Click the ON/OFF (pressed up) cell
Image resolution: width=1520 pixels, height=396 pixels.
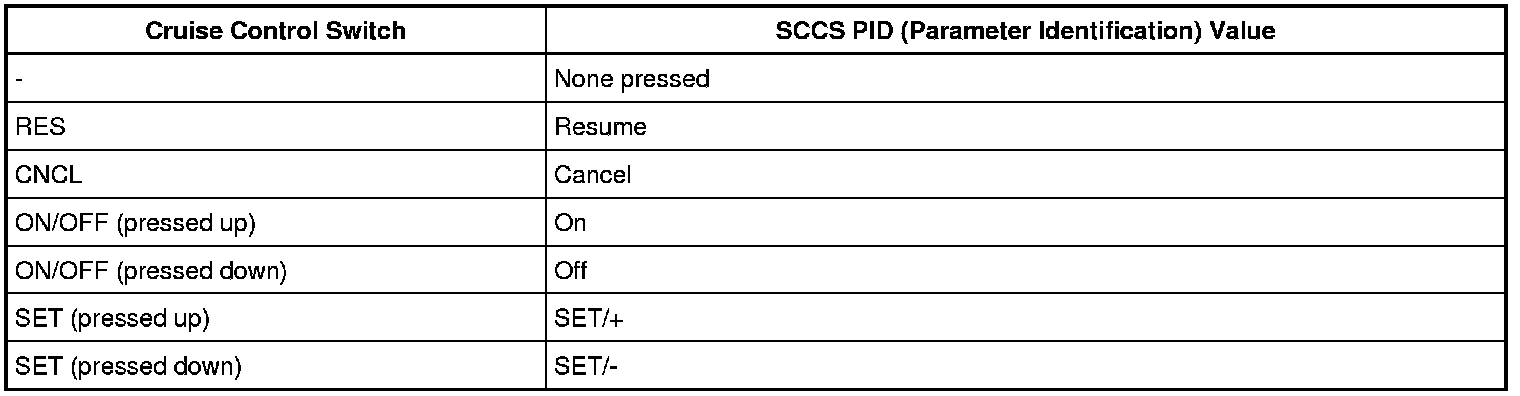(x=276, y=223)
